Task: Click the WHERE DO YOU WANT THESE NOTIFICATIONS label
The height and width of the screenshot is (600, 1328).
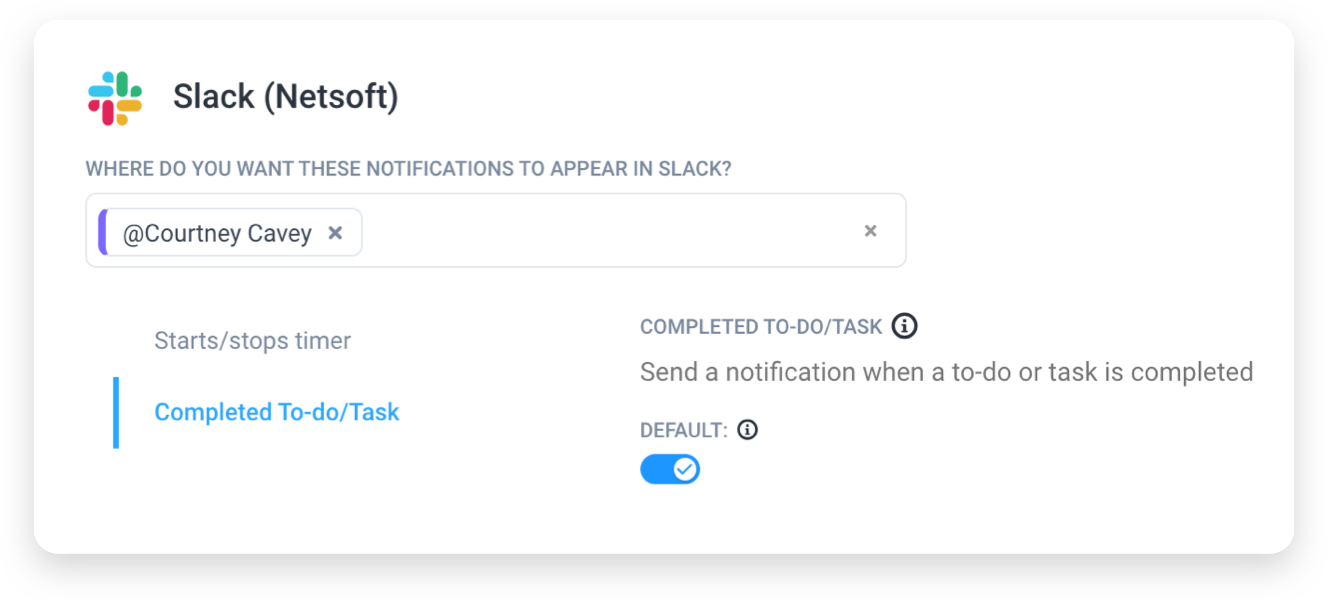Action: (x=408, y=168)
